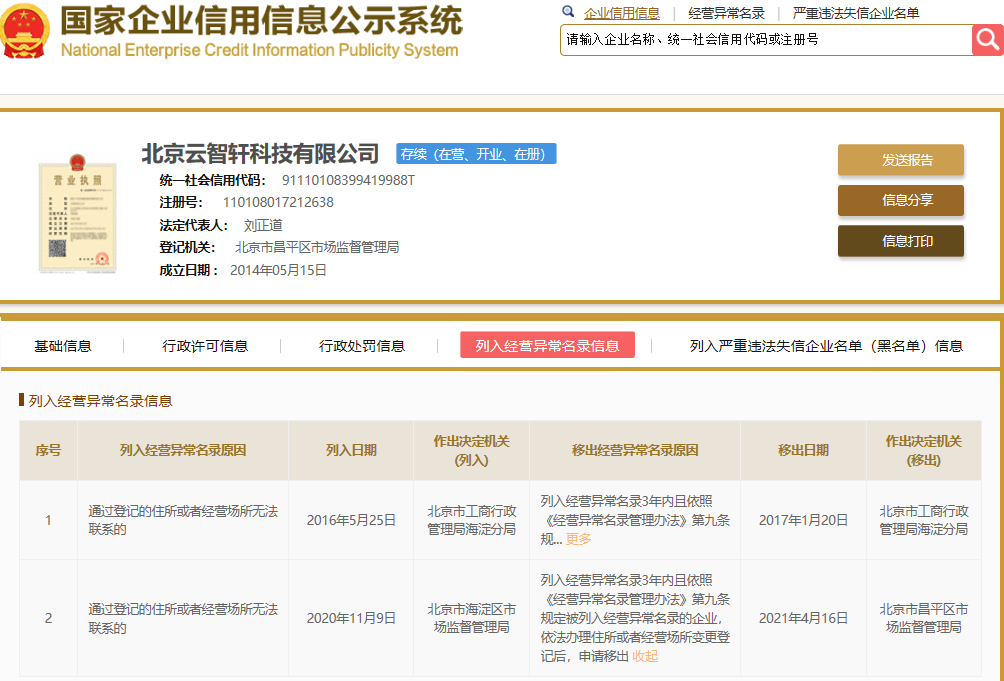Click the row 2 full removal reason text

click(635, 618)
